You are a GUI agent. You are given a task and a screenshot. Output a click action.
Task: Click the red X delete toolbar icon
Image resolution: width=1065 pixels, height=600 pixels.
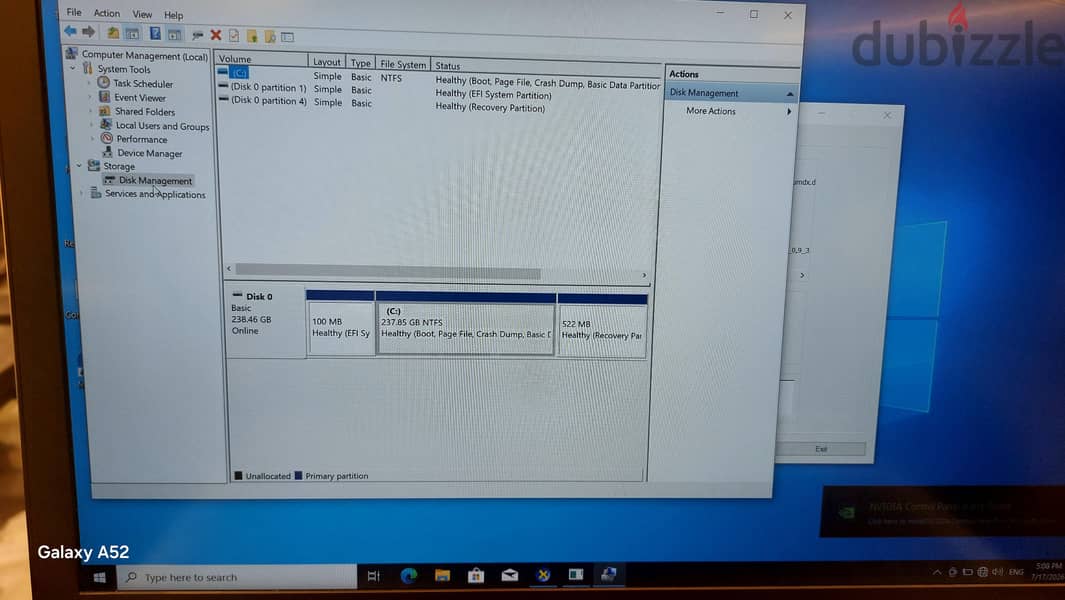216,35
